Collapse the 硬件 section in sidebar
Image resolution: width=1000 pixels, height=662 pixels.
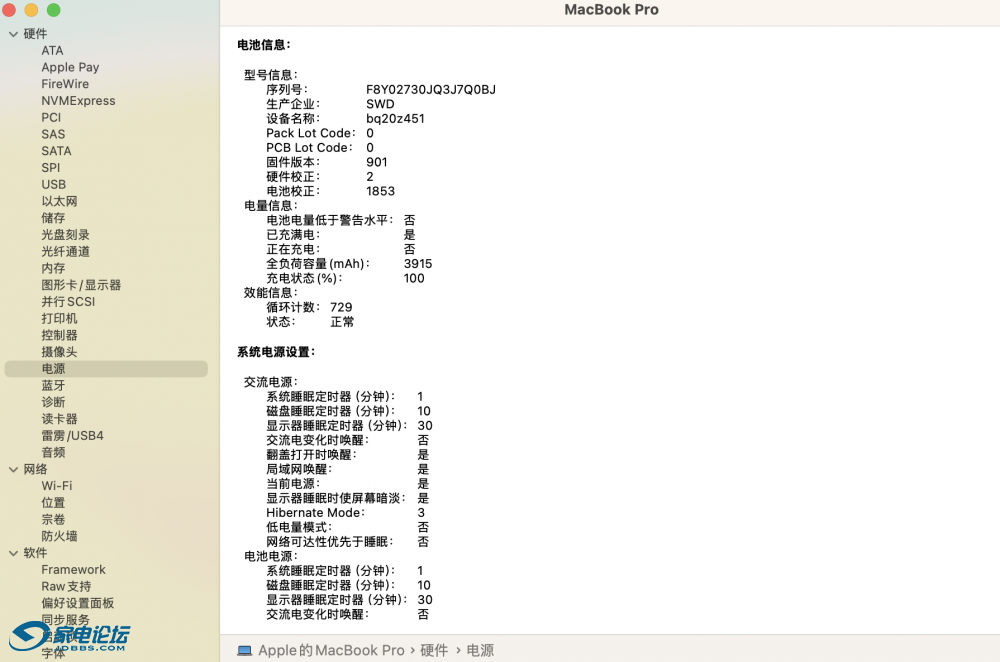tap(13, 34)
